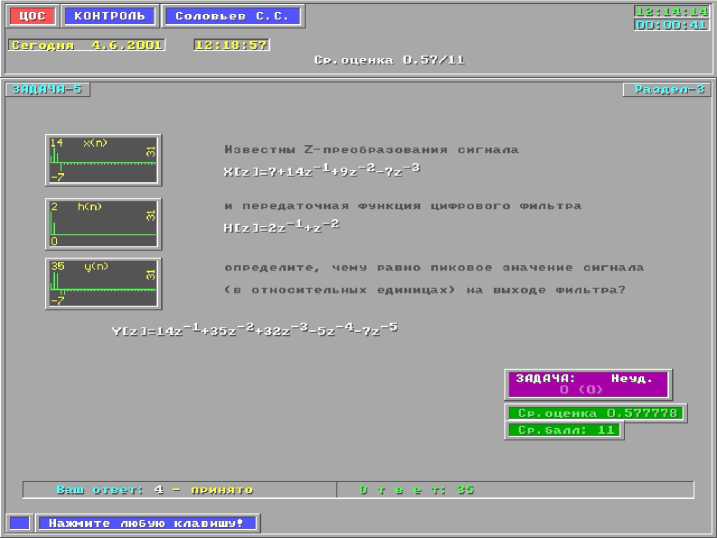
Task: Click the Сегодня 4.6.2001 date field
Action: click(86, 45)
